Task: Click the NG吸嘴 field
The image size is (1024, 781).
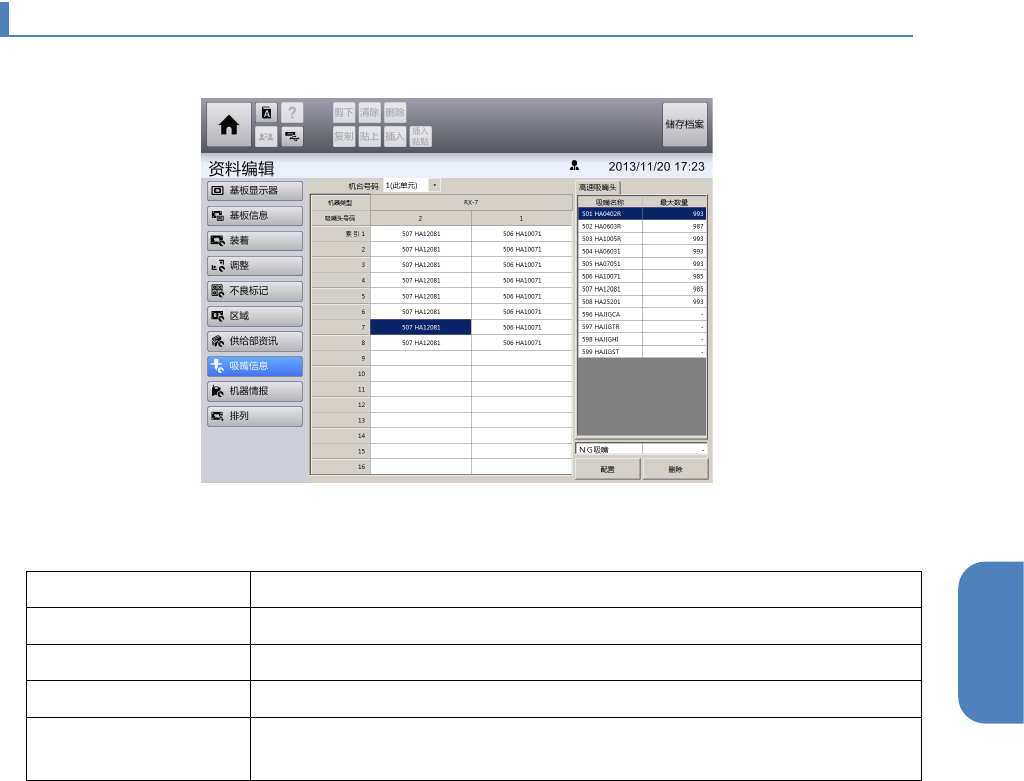Action: 641,449
